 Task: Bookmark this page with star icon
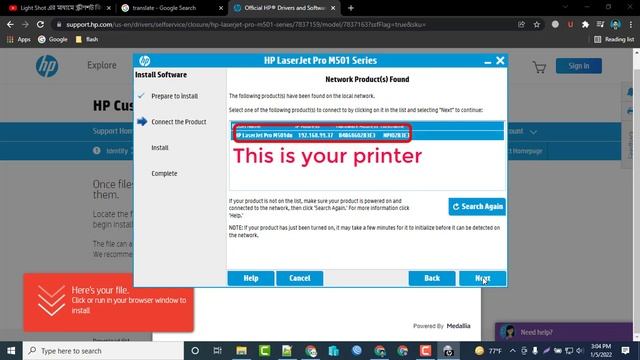pyautogui.click(x=536, y=24)
